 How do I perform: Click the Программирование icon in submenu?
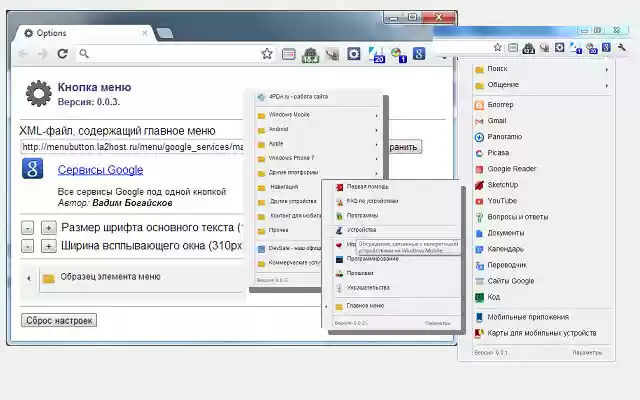coord(339,260)
